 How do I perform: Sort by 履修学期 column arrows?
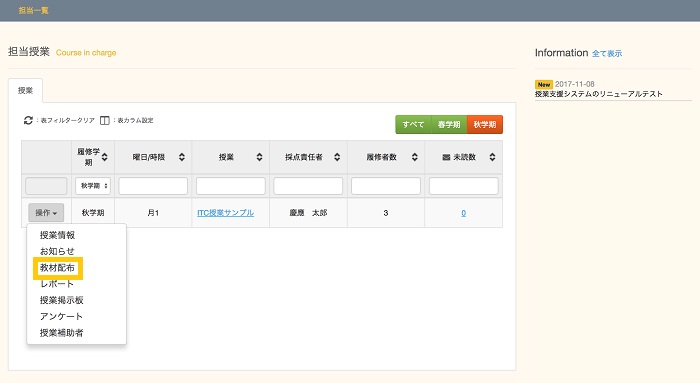[104, 157]
